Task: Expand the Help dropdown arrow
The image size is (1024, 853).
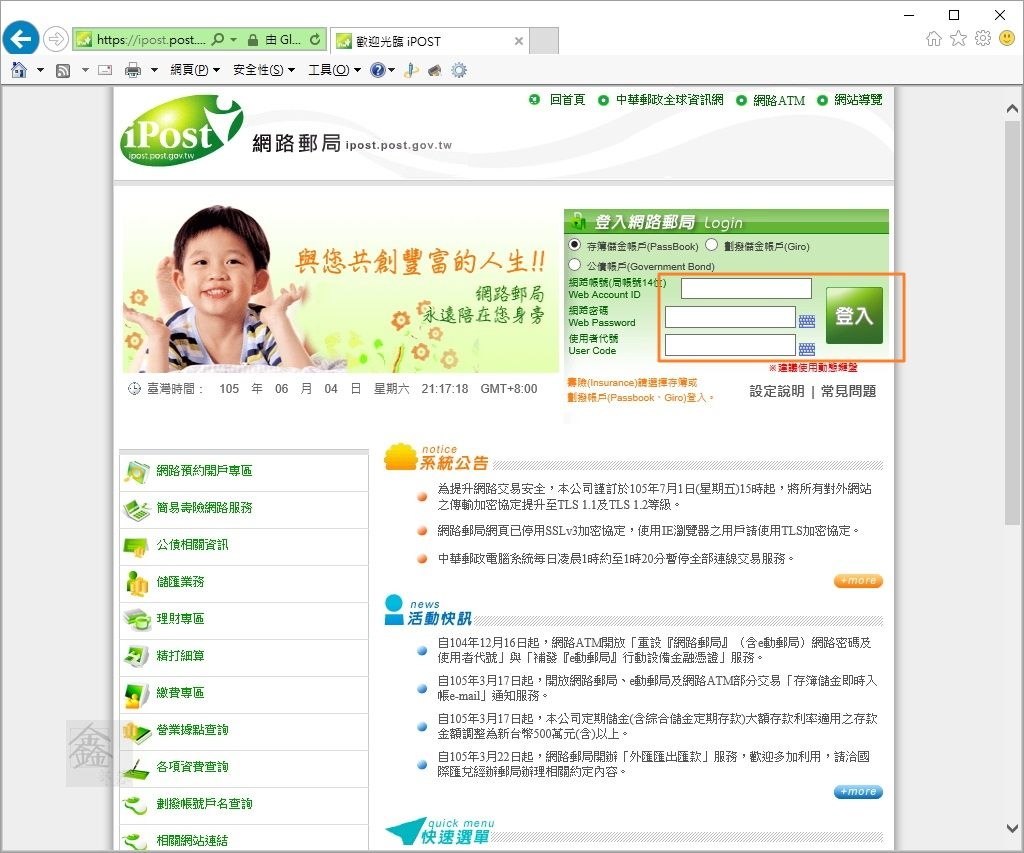Action: coord(392,70)
